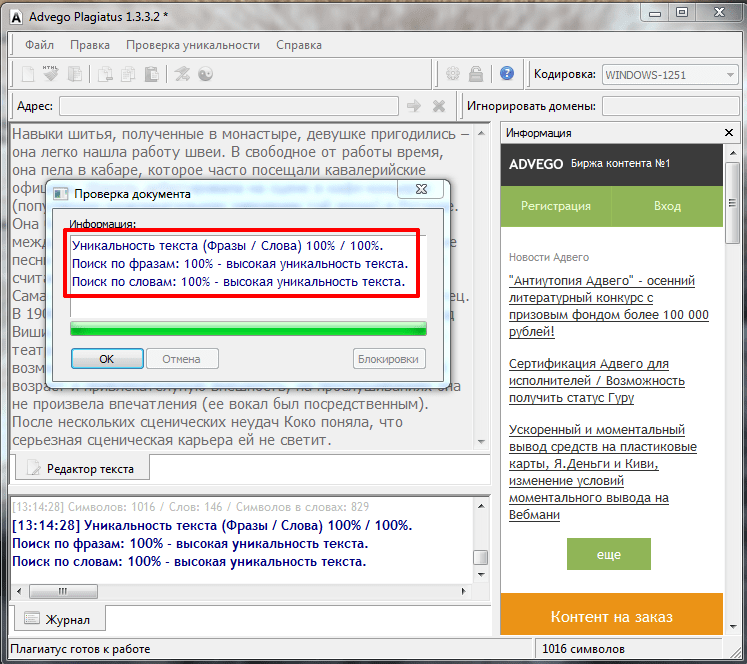Click into the Игнорировать домены field
Screen dimensions: 747x664
(x=670, y=106)
